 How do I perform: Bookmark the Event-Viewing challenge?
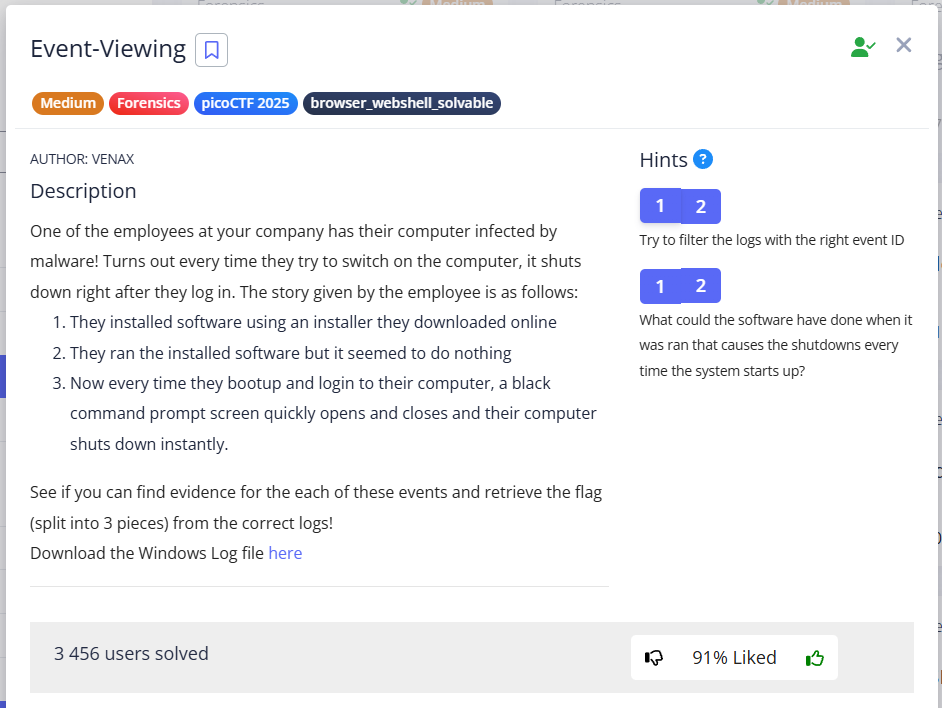click(211, 50)
